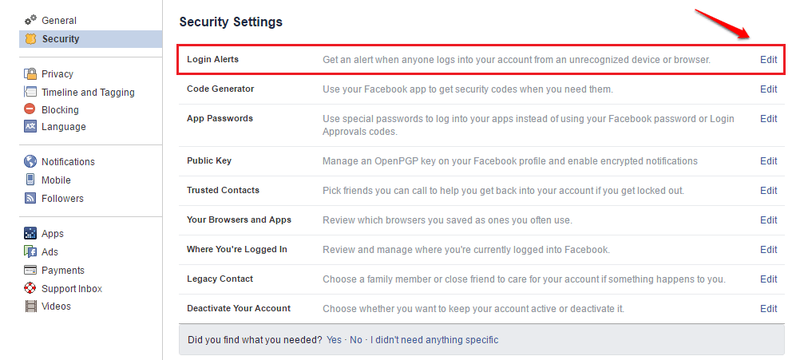Open Support Inbox

[71, 289]
